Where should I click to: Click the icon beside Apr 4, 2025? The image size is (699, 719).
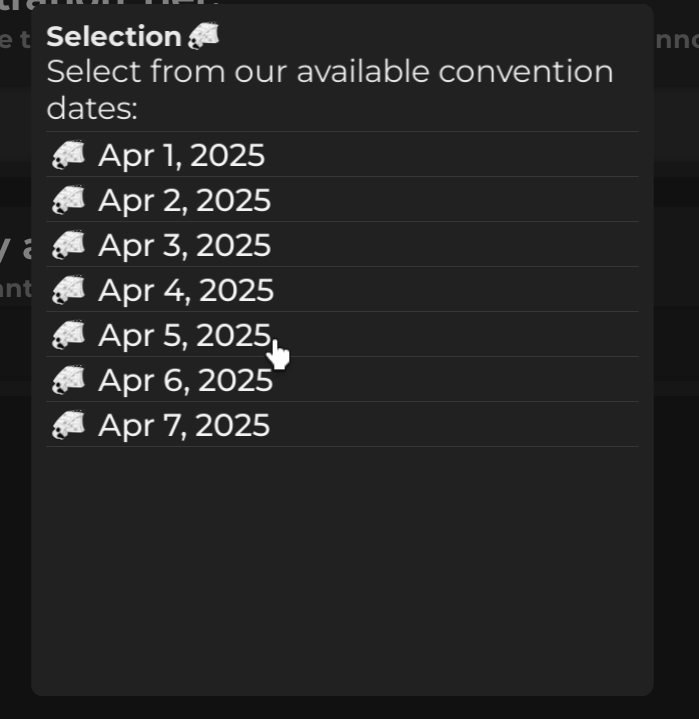(68, 290)
